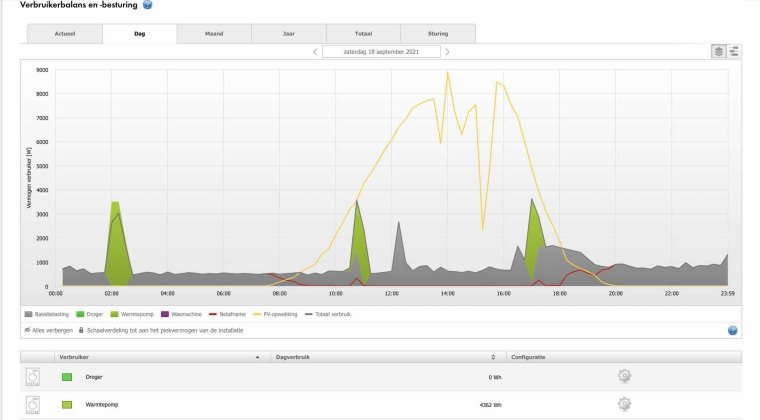Viewport: 760px width, 420px height.
Task: Select stacked layers chart view icon
Action: [719, 51]
